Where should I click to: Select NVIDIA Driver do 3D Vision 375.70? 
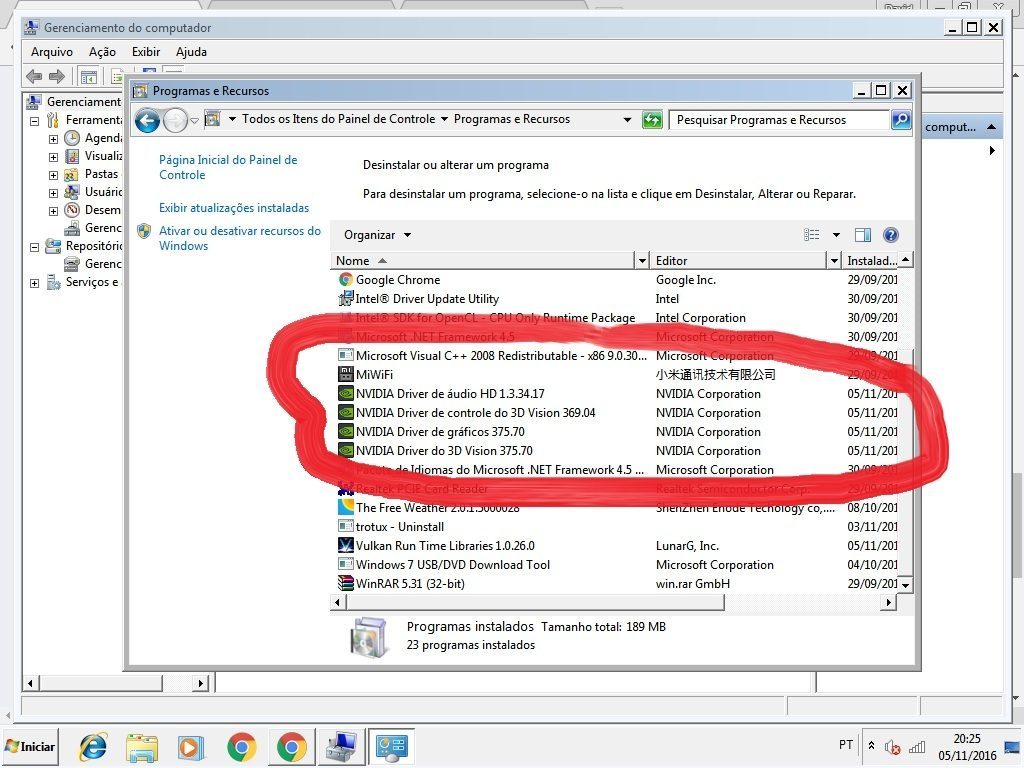444,451
